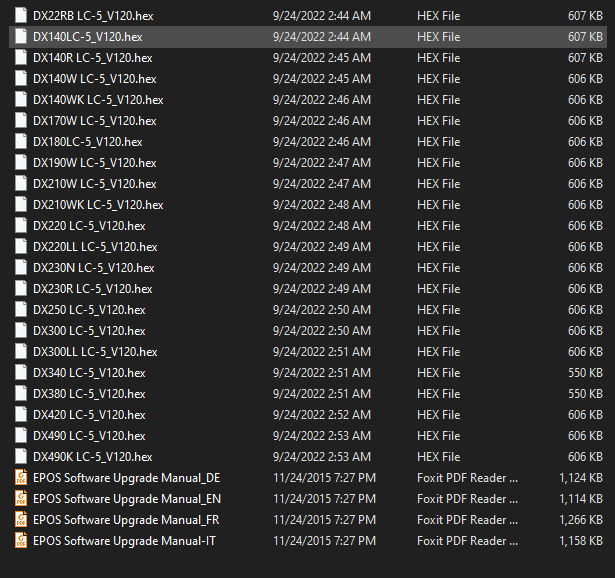The image size is (615, 578).
Task: Select the DX380 LC-5_V120.hex entry
Action: (89, 394)
